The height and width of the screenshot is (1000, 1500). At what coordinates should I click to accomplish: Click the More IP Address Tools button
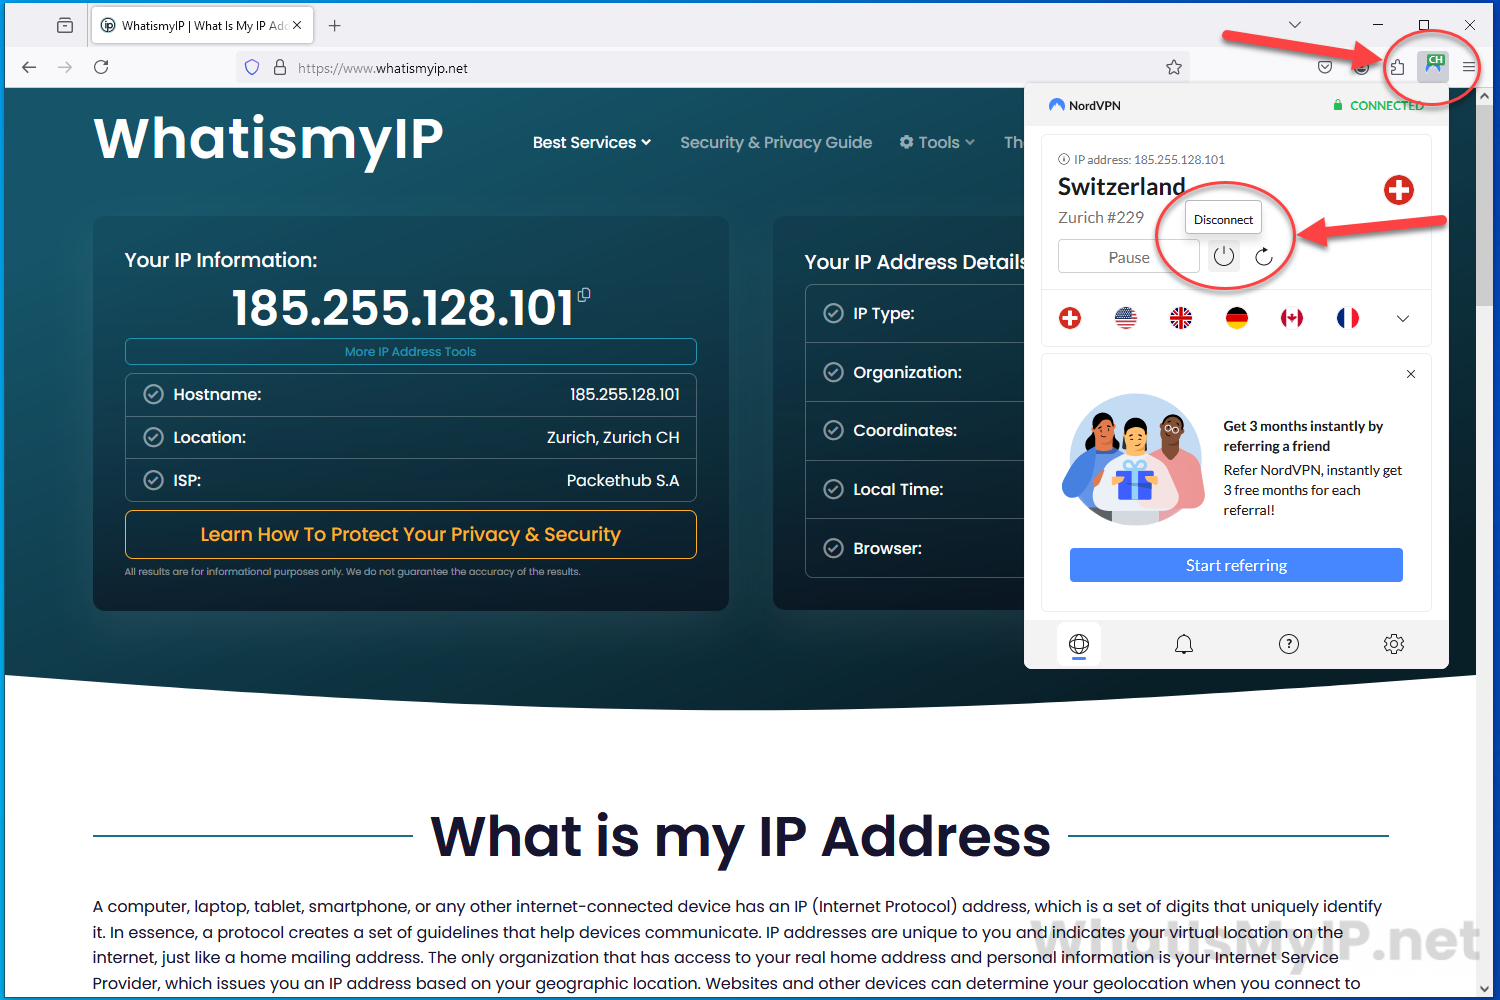point(411,351)
